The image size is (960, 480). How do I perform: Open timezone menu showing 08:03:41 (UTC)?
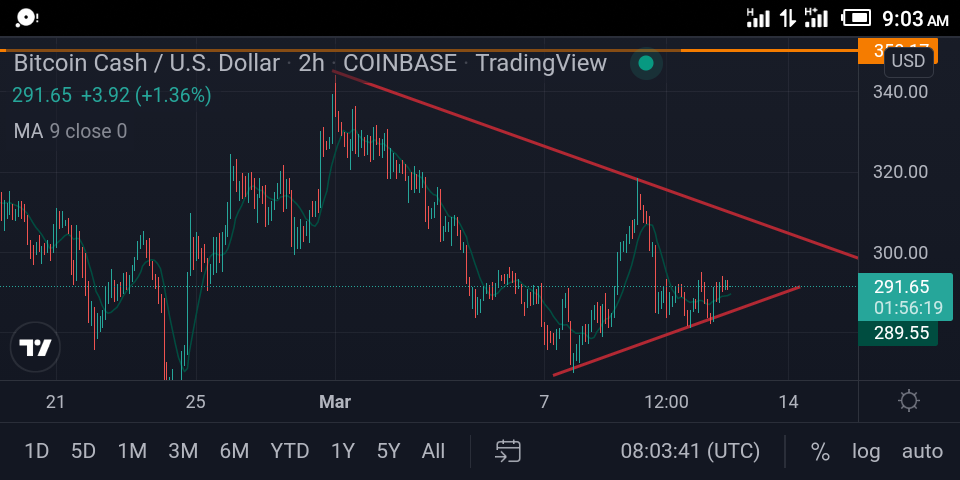click(690, 452)
